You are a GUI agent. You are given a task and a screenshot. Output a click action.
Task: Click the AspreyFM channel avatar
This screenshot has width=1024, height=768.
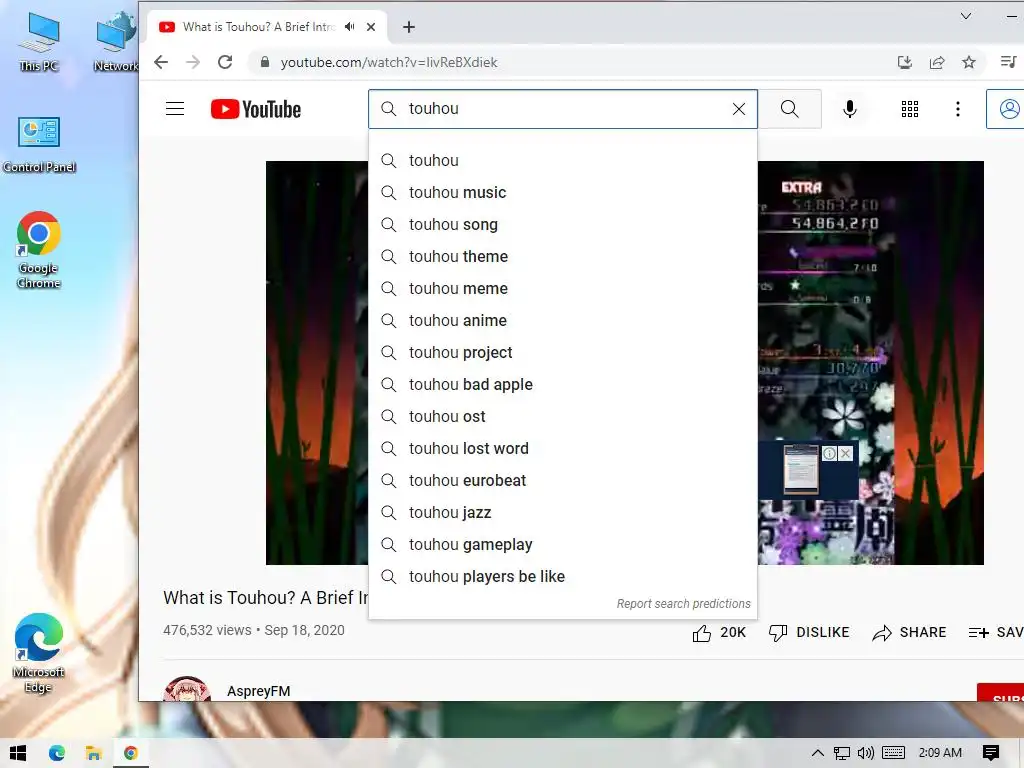pos(187,689)
